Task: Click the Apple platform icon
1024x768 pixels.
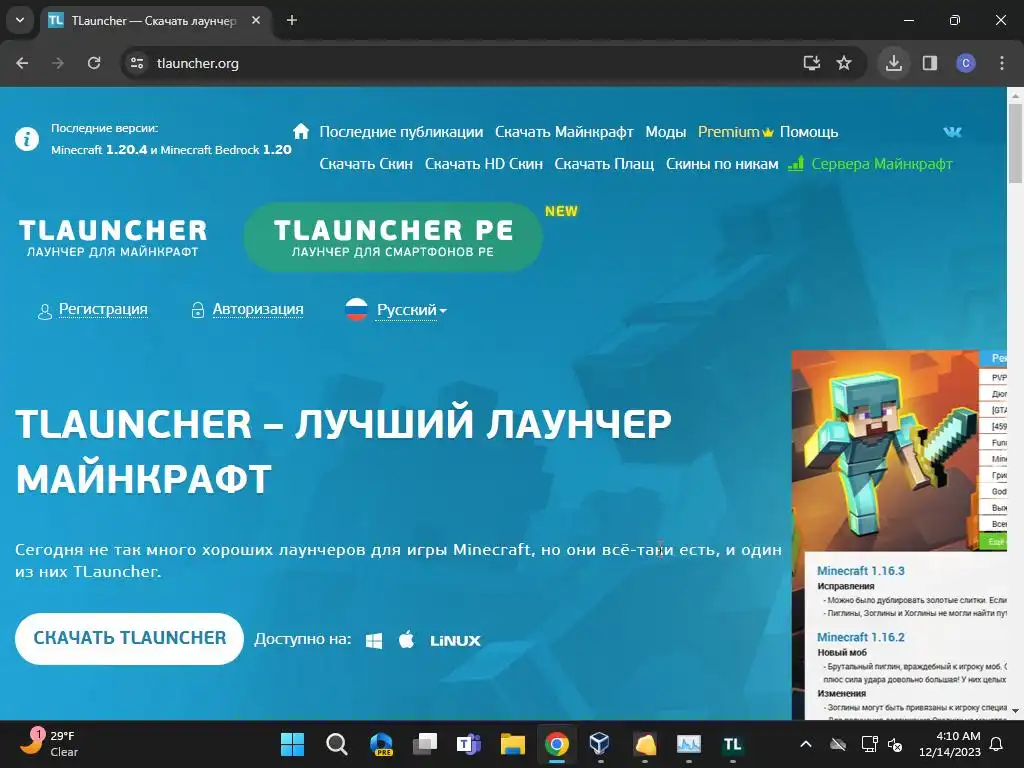Action: 406,639
